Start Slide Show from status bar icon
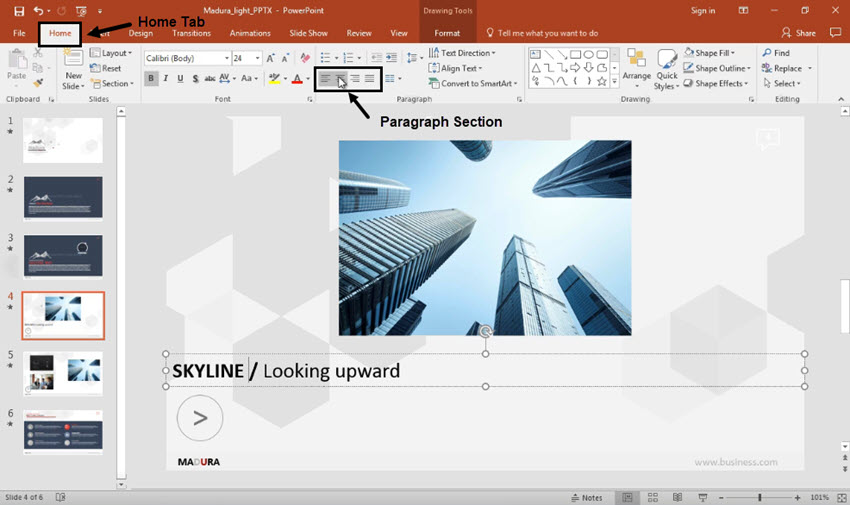Image resolution: width=850 pixels, height=505 pixels. [x=701, y=497]
